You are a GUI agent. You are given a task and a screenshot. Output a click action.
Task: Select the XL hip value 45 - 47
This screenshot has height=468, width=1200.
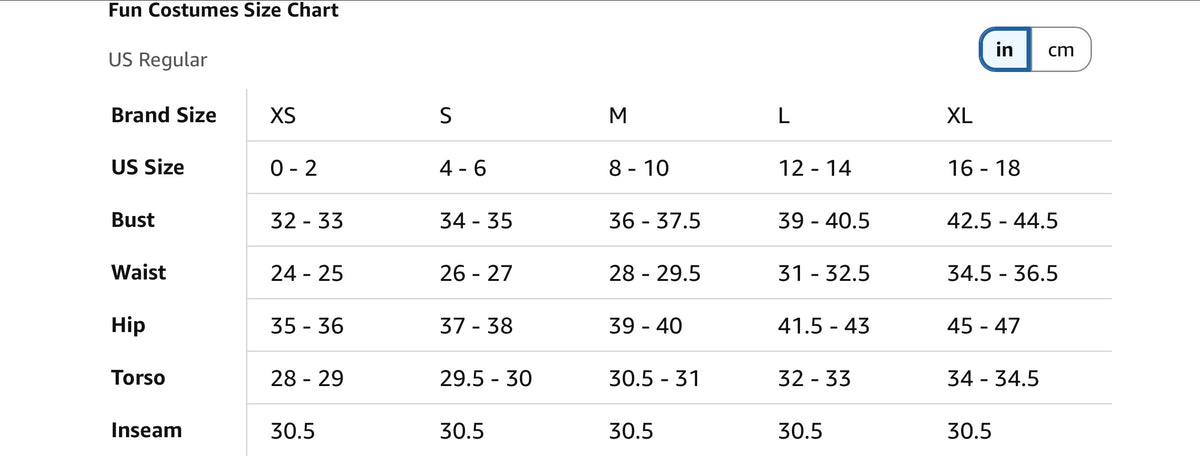point(984,326)
